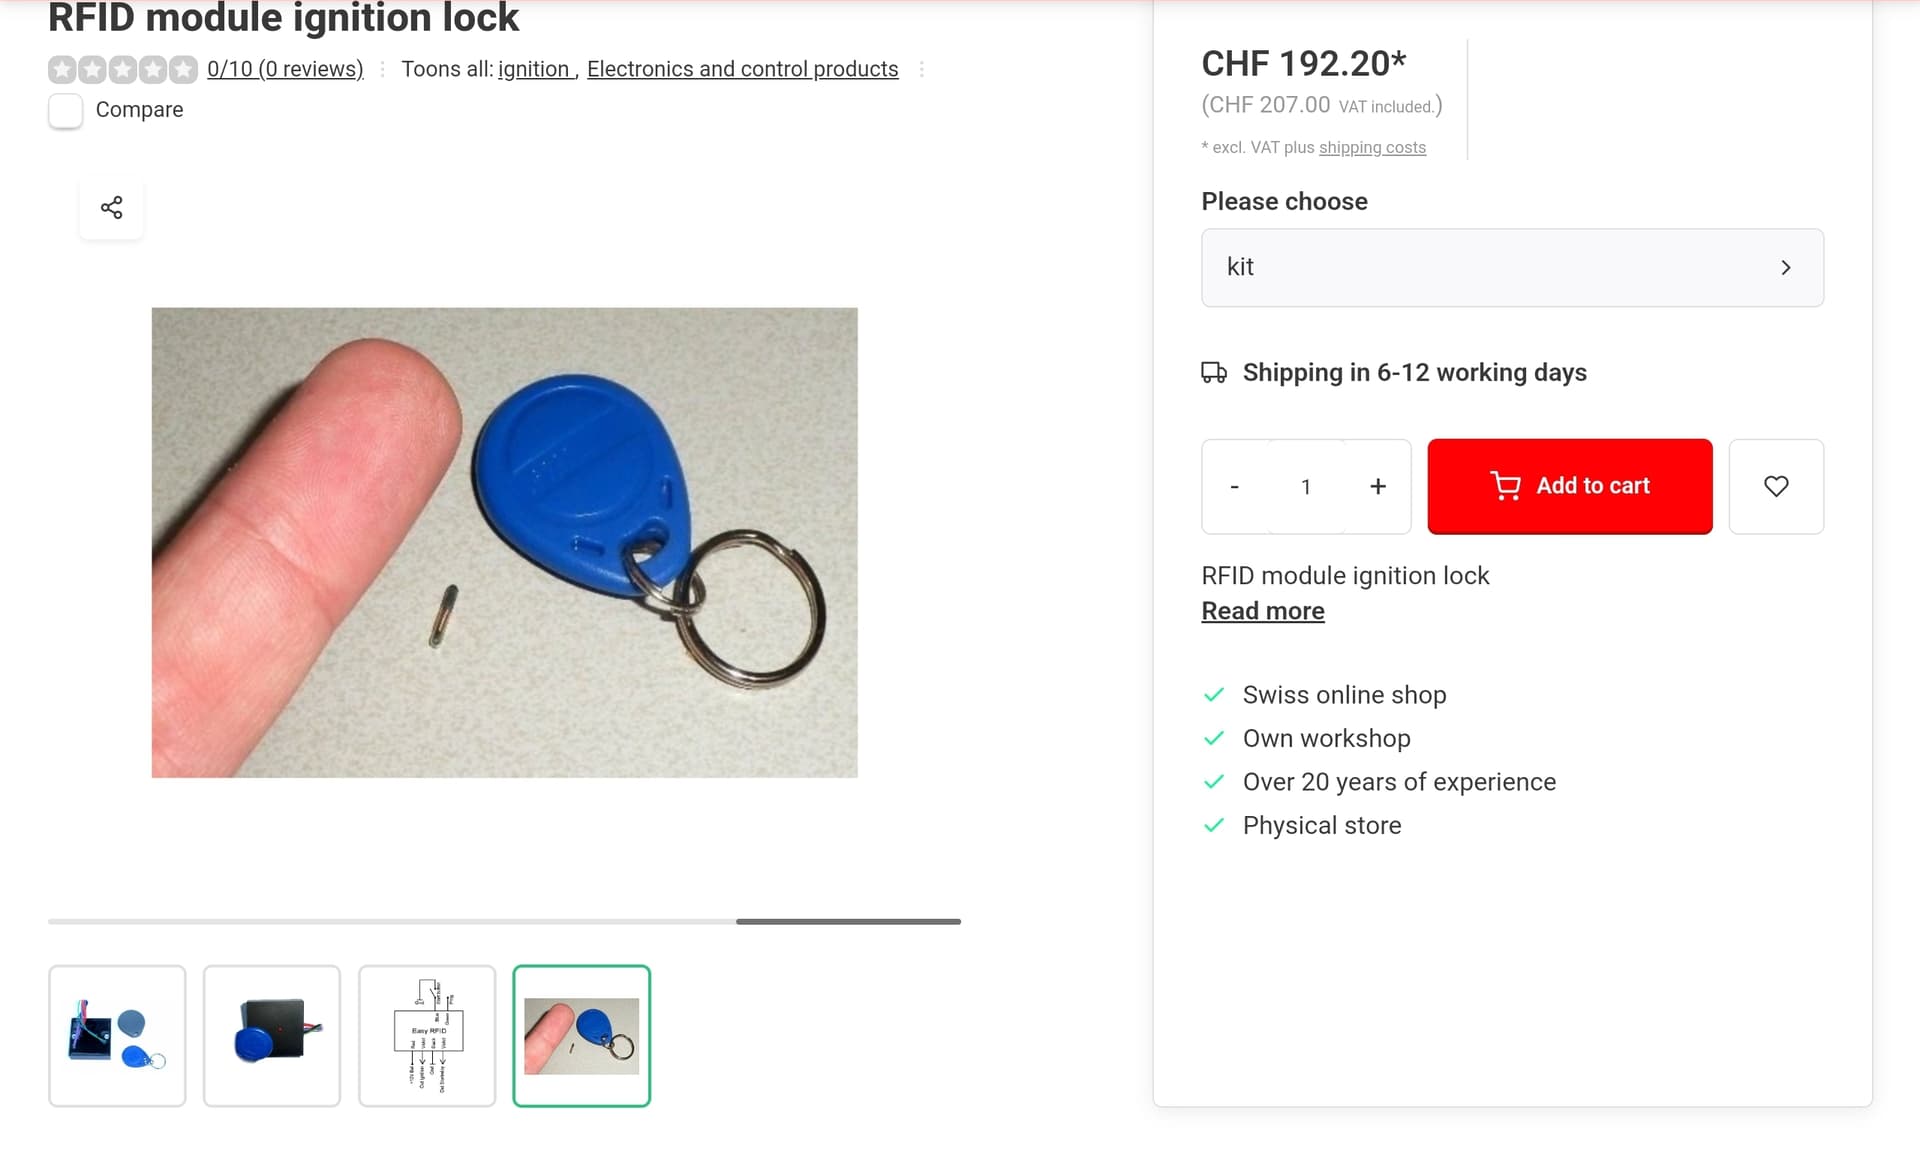Select the black module thumbnail
The height and width of the screenshot is (1152, 1920).
272,1036
